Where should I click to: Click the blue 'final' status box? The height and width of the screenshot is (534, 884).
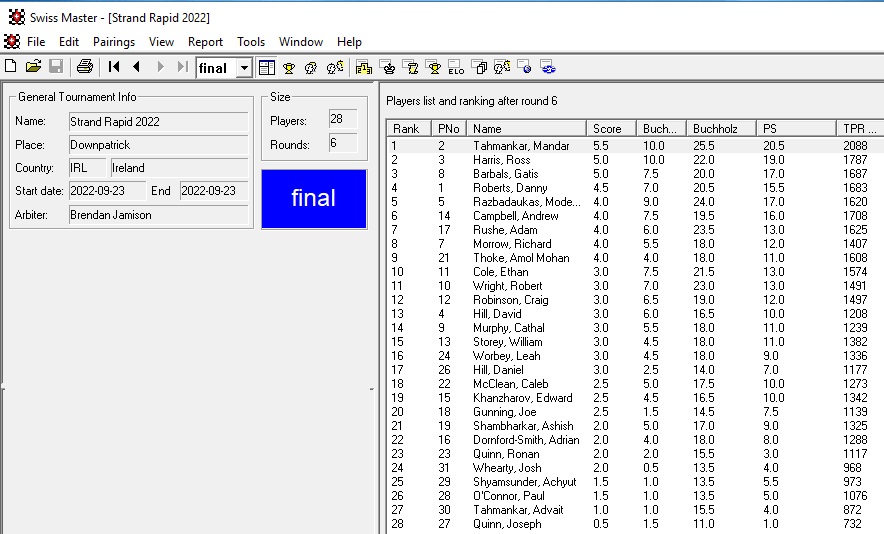[313, 198]
